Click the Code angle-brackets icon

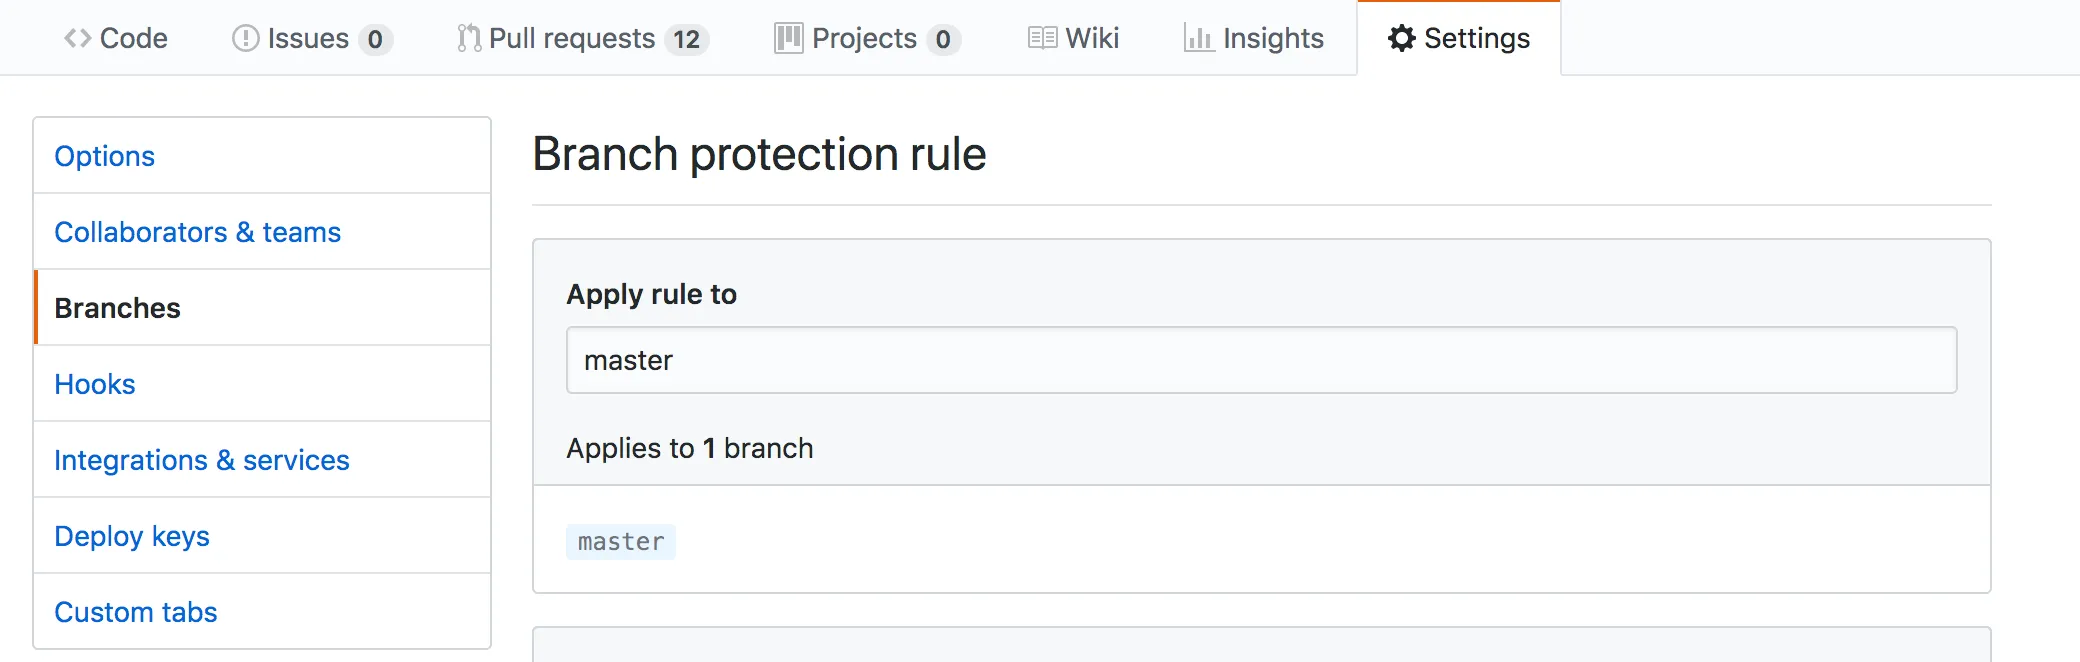pos(78,39)
